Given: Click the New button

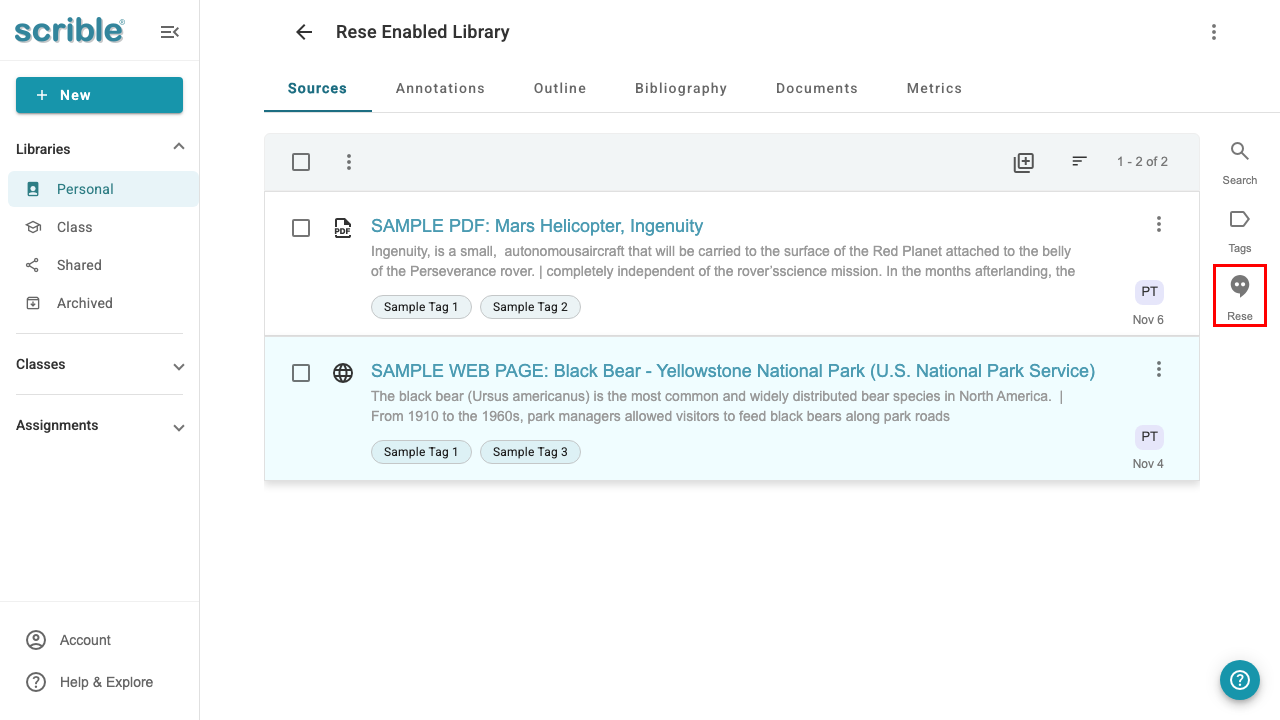Looking at the screenshot, I should (99, 95).
